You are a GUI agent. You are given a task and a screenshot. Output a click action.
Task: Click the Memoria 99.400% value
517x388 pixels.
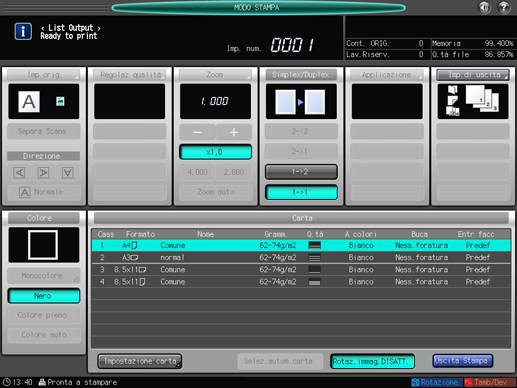click(x=499, y=44)
